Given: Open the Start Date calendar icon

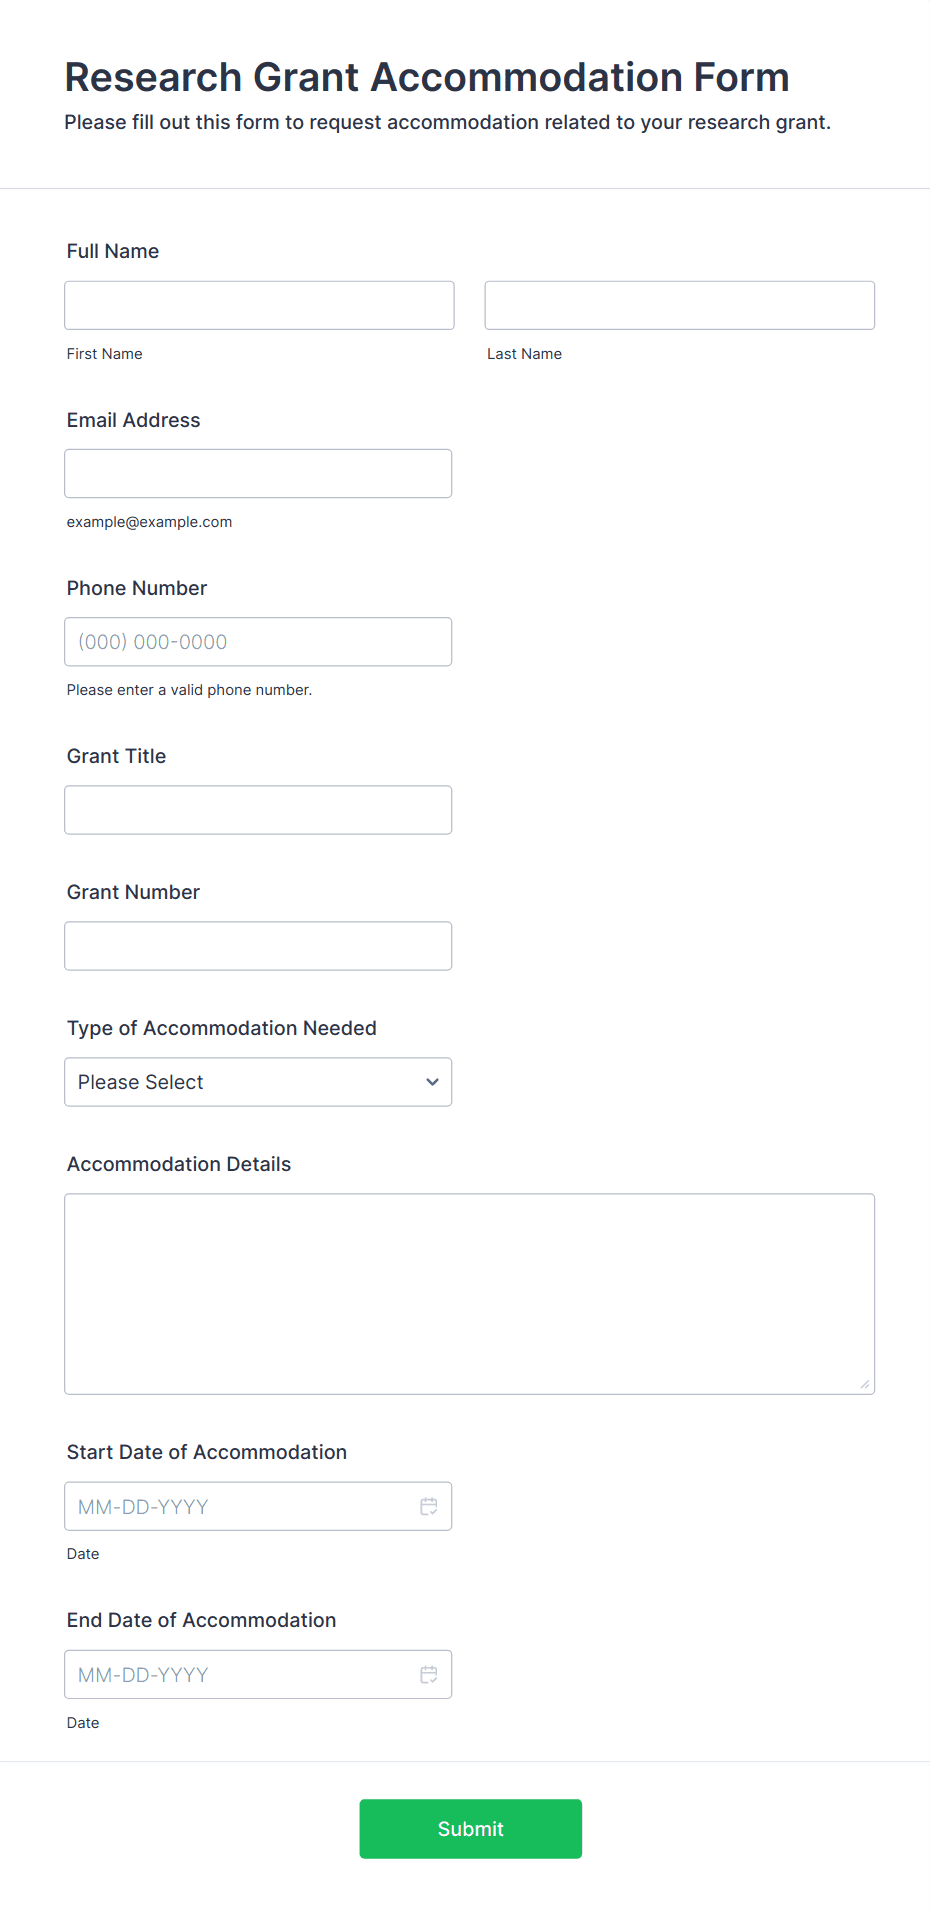Looking at the screenshot, I should pyautogui.click(x=429, y=1506).
